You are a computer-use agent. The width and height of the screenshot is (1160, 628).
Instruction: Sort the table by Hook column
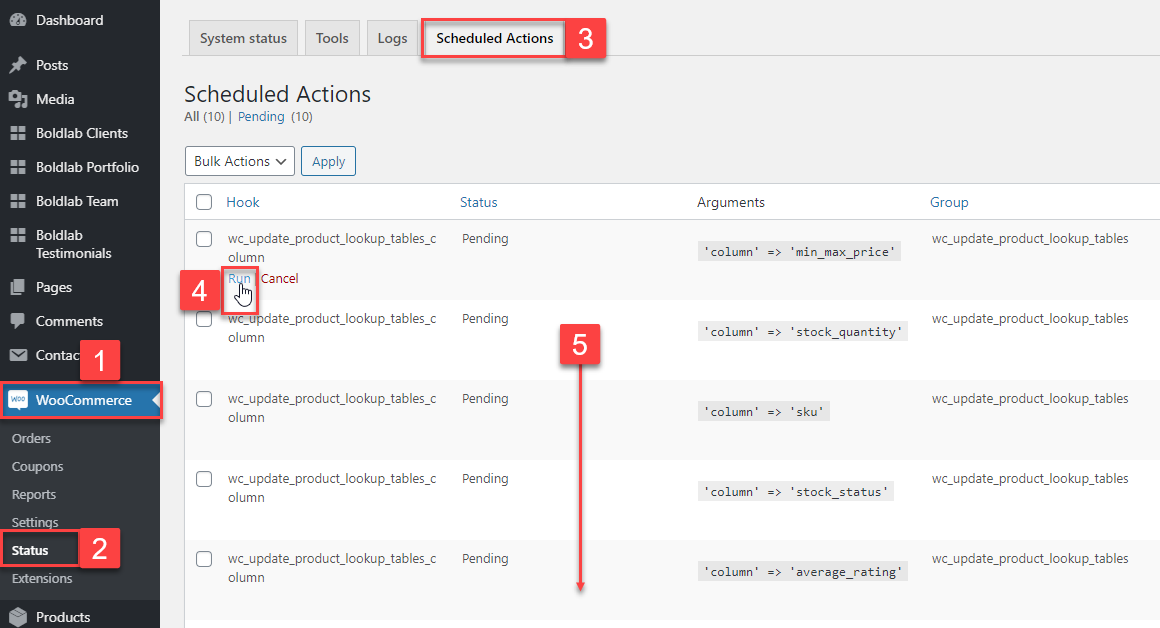[243, 202]
